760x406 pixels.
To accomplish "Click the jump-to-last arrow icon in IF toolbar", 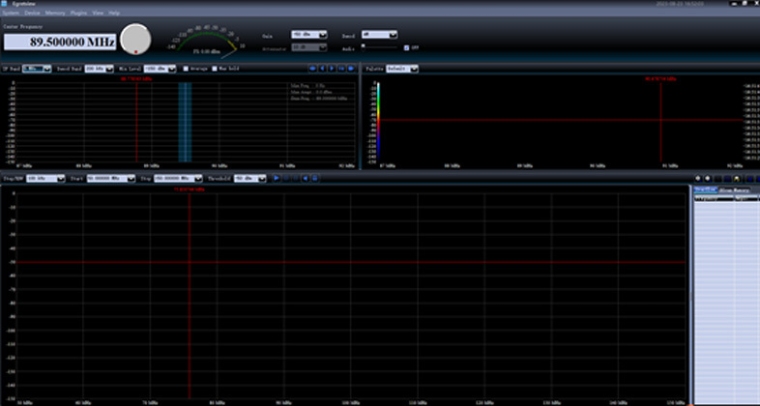I will [351, 68].
